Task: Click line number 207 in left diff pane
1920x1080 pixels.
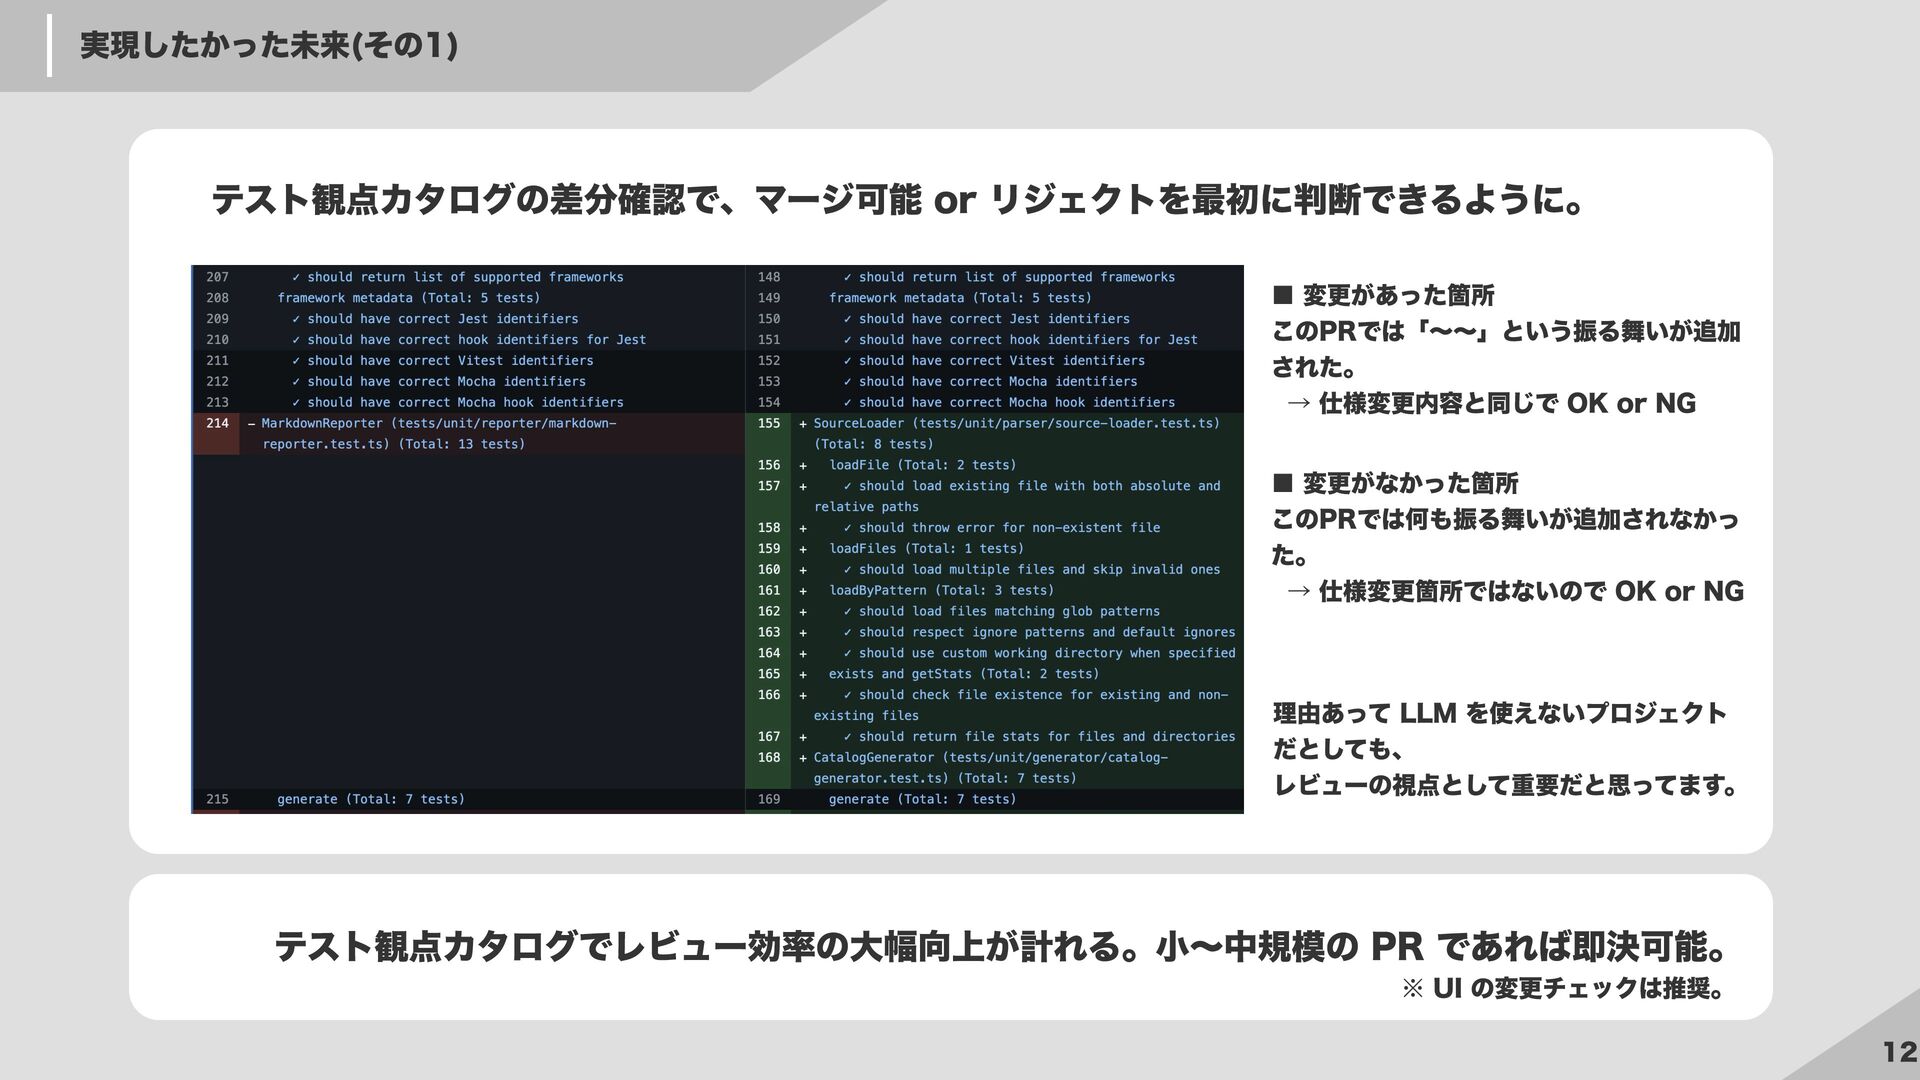Action: pyautogui.click(x=217, y=277)
